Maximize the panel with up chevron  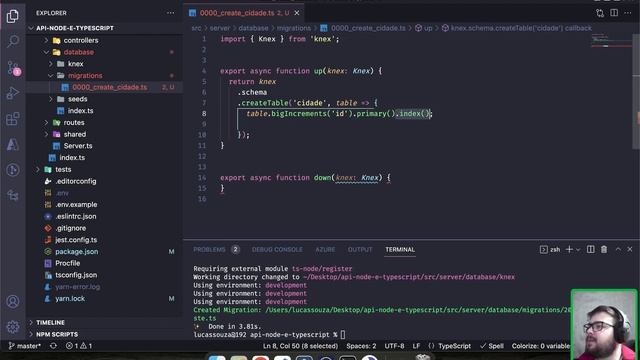[618, 249]
